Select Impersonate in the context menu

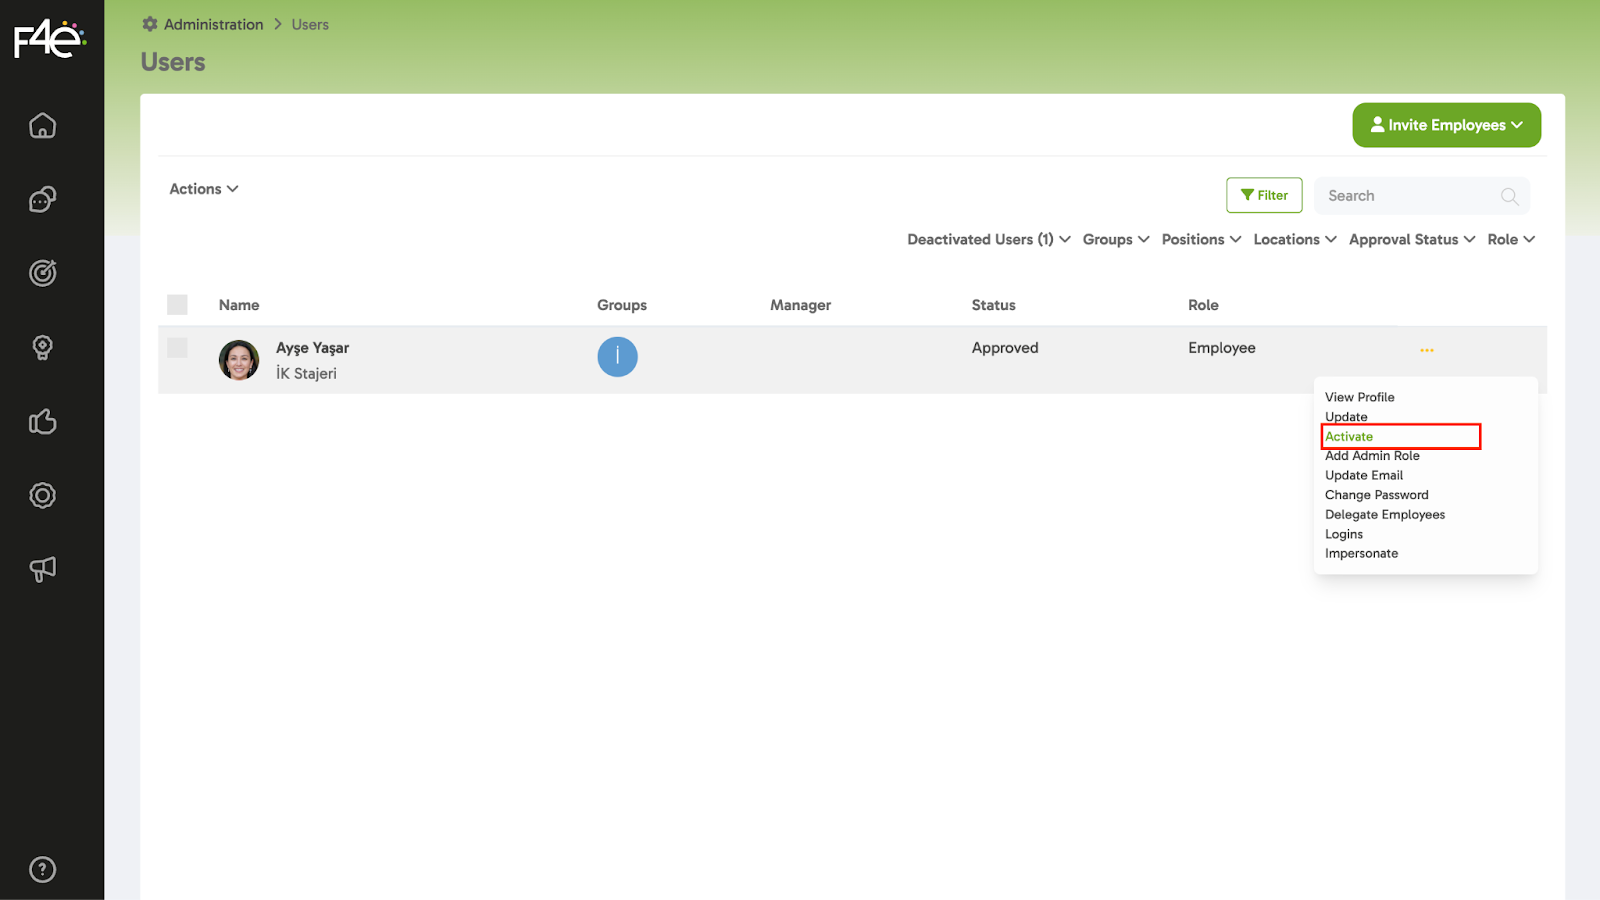1361,554
